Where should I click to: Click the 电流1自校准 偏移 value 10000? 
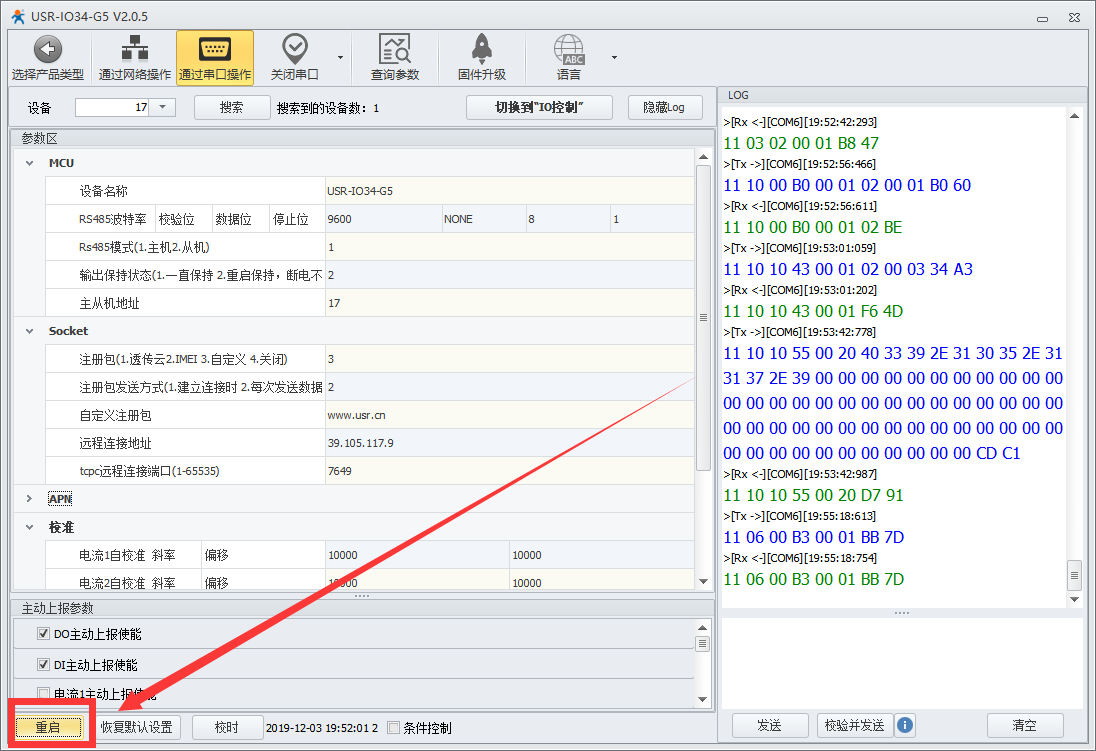coord(601,555)
